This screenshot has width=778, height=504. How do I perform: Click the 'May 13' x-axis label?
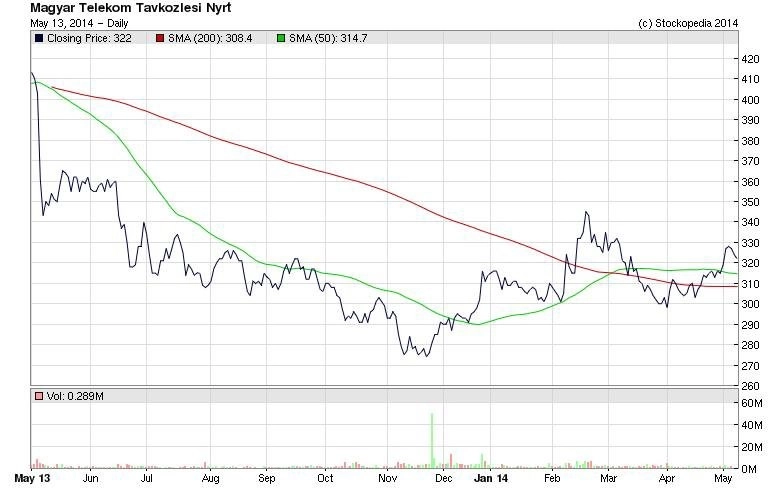[32, 478]
